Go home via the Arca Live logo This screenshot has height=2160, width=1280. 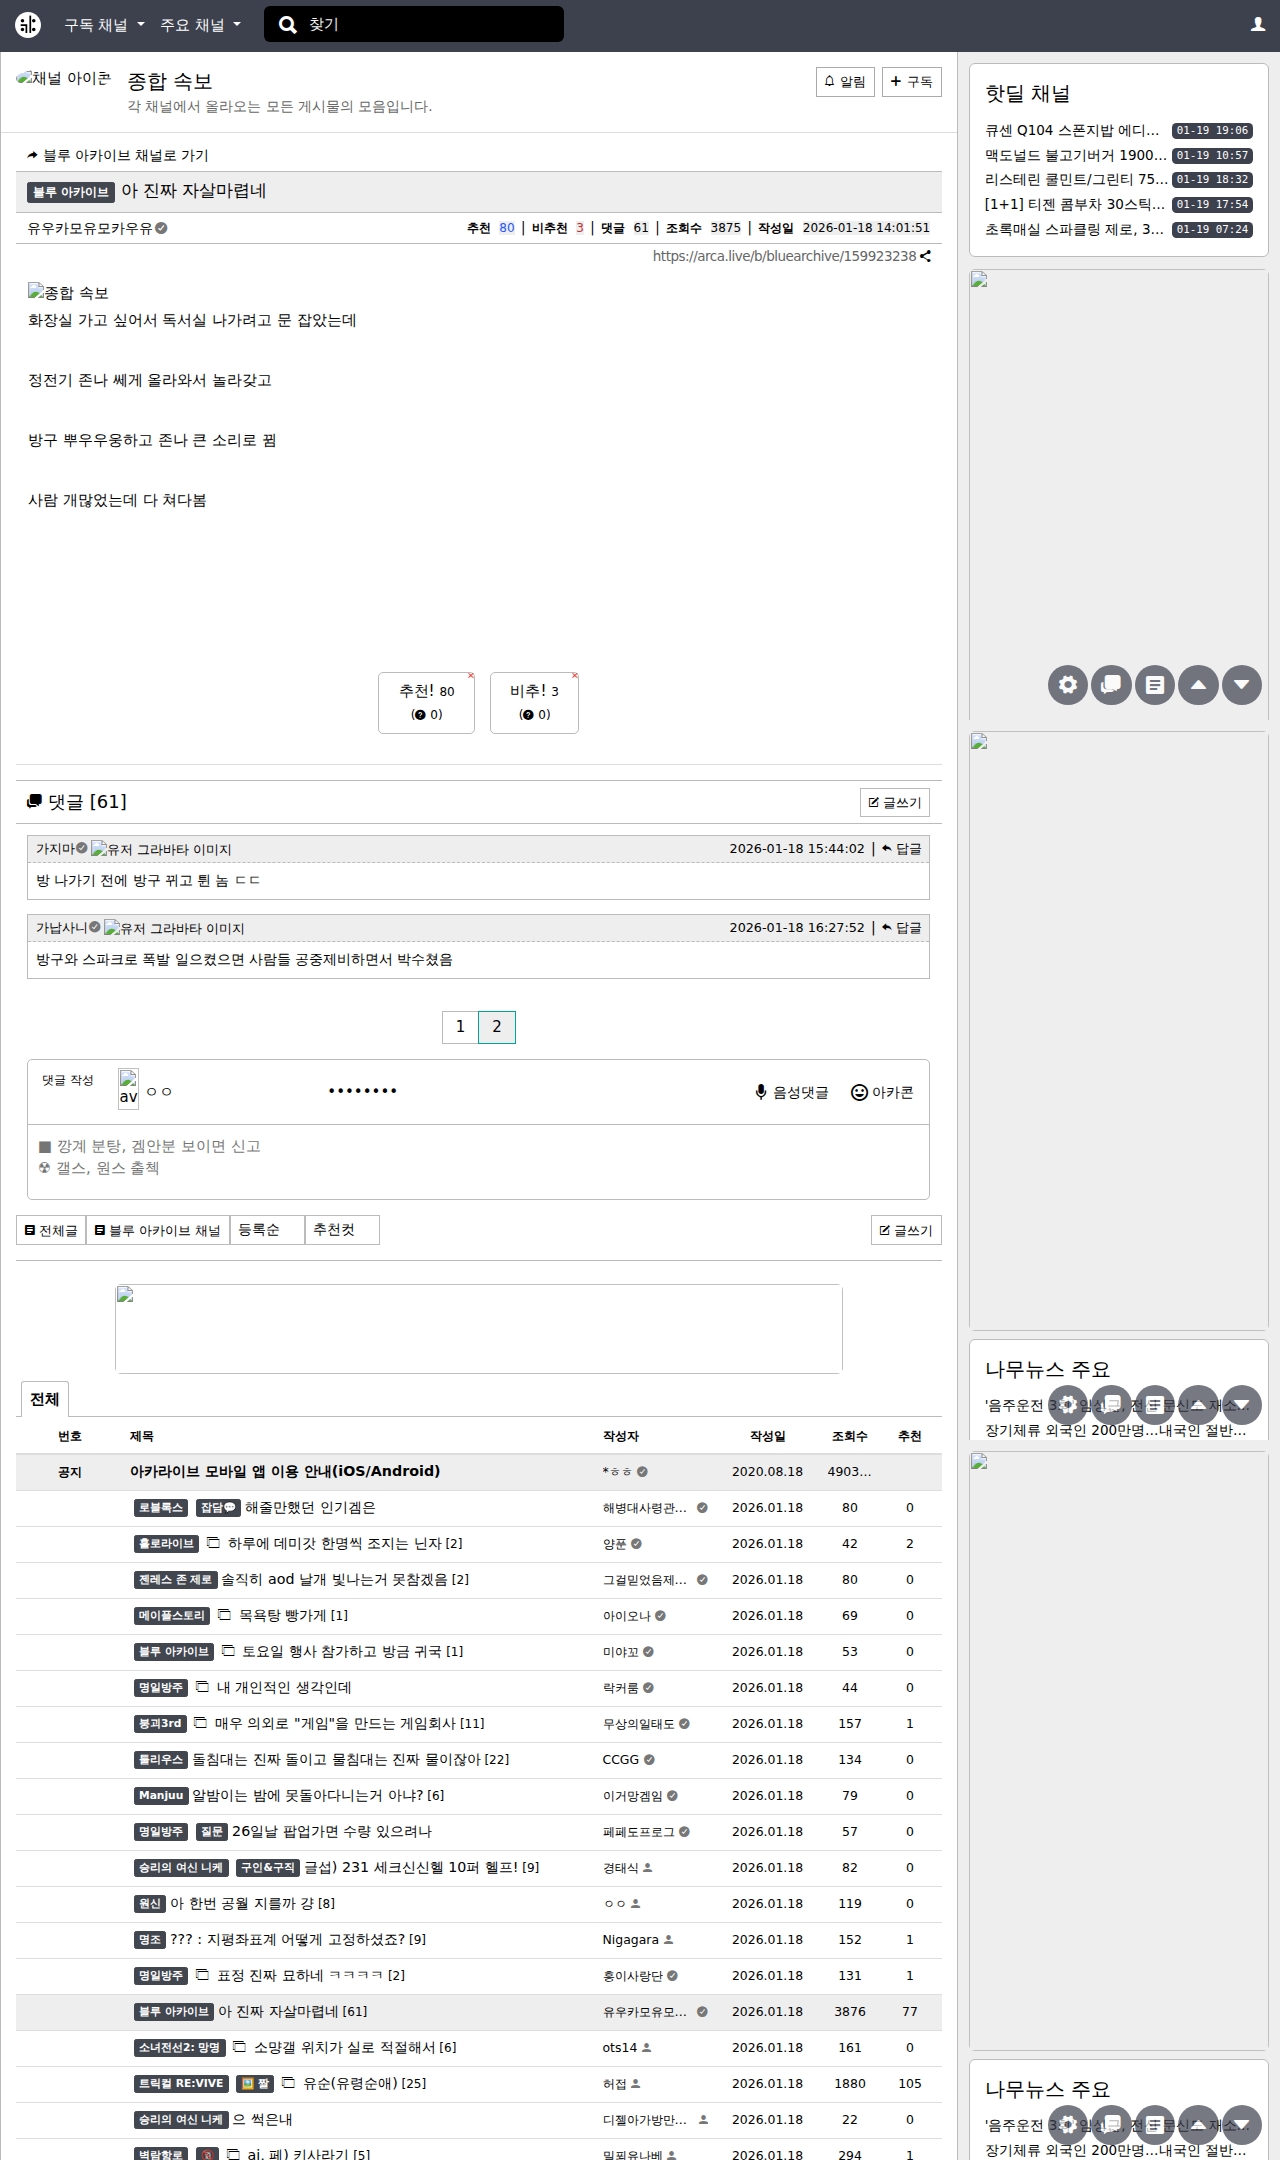point(28,25)
